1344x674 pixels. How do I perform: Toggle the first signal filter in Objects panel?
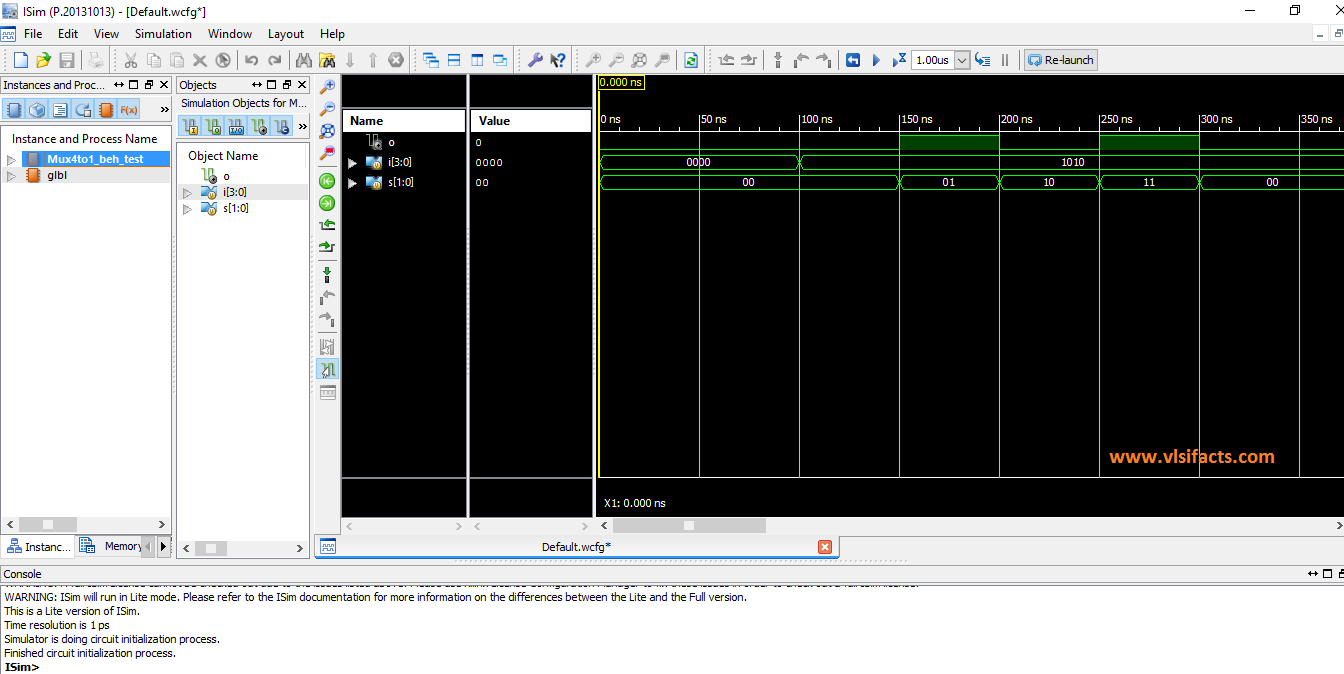tap(190, 126)
